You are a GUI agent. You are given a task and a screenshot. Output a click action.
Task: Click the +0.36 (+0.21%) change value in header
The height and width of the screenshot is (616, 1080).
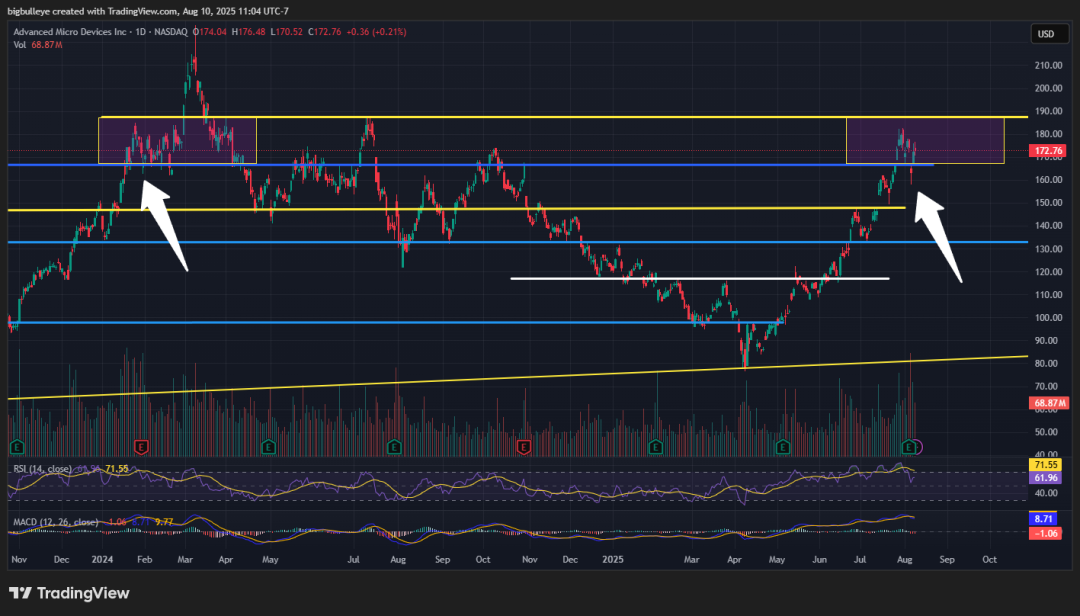pos(376,32)
